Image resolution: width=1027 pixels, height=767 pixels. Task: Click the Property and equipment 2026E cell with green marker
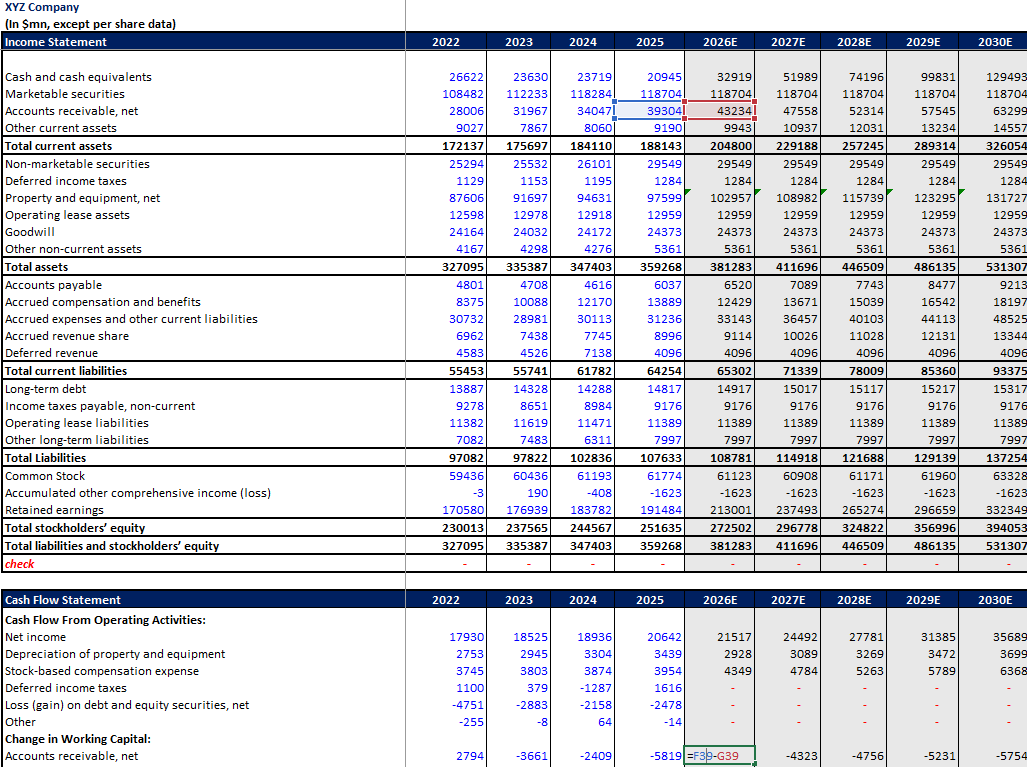point(719,197)
